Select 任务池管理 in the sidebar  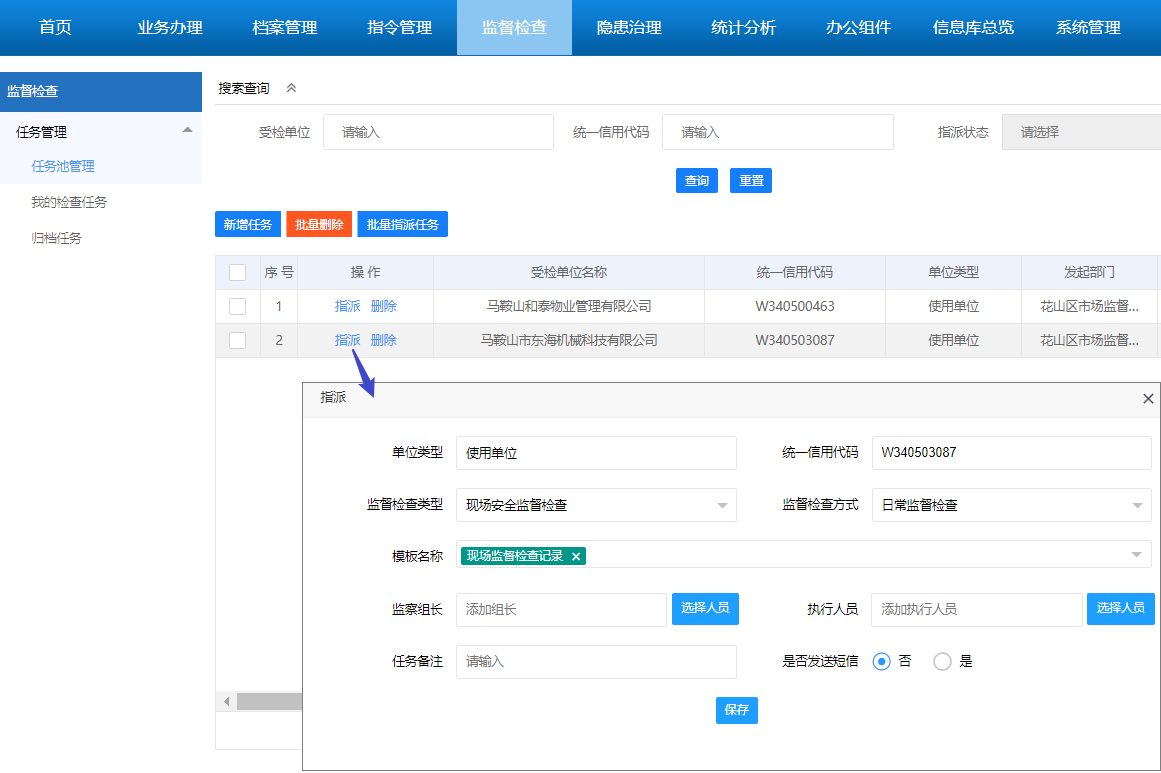pyautogui.click(x=63, y=167)
